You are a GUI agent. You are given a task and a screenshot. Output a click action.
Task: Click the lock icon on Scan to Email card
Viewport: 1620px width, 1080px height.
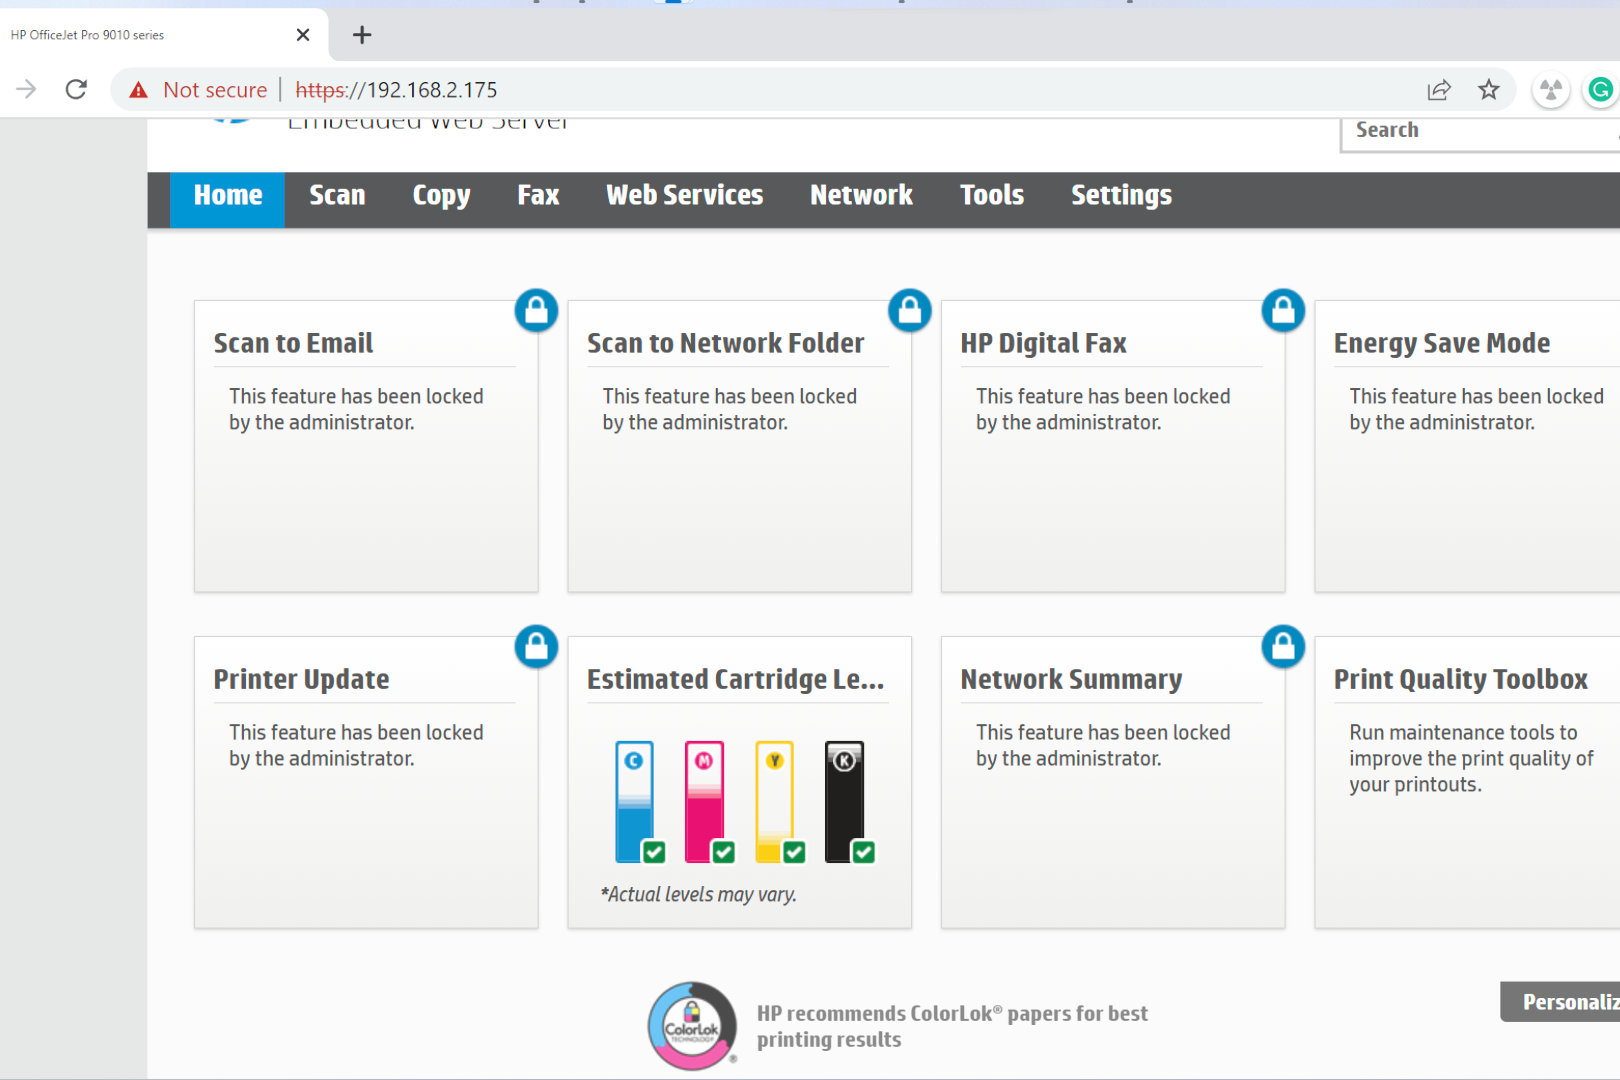(536, 311)
